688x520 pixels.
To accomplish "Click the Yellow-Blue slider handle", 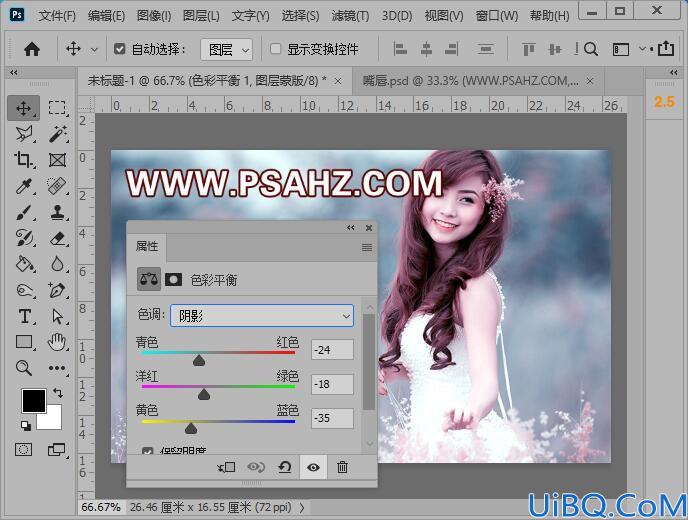I will click(191, 428).
